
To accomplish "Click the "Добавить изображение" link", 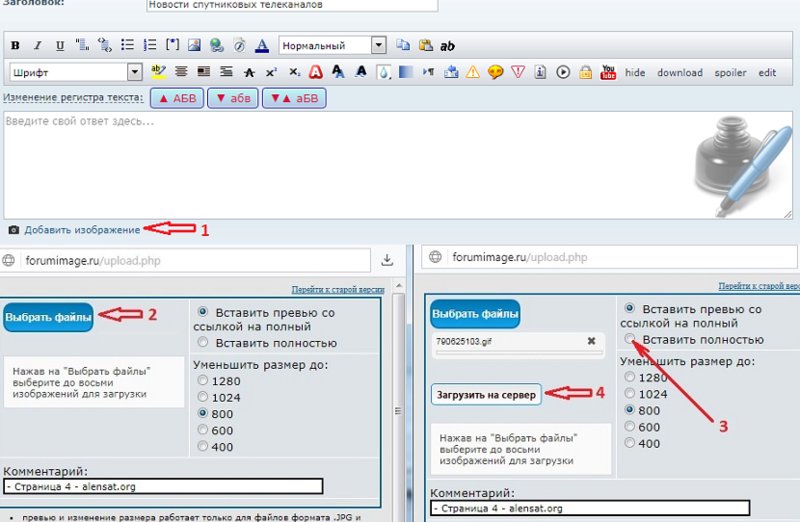I will tap(82, 230).
